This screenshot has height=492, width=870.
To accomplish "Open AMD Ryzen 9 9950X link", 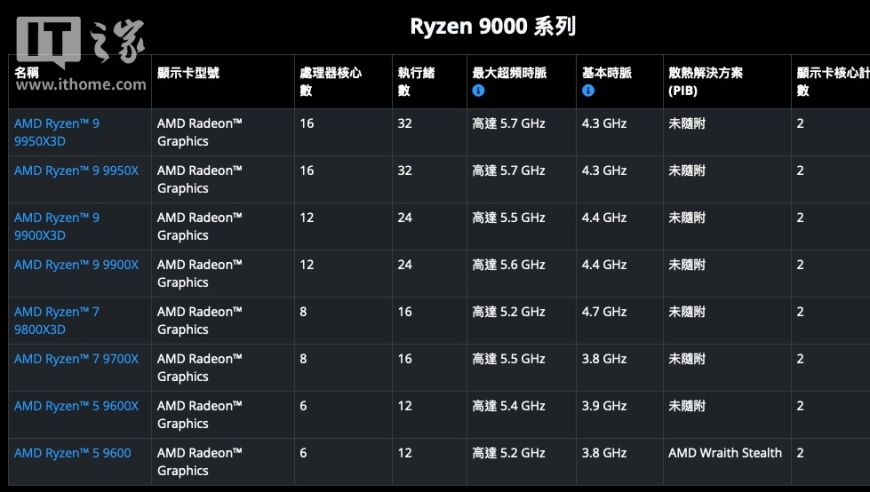I will pos(77,171).
